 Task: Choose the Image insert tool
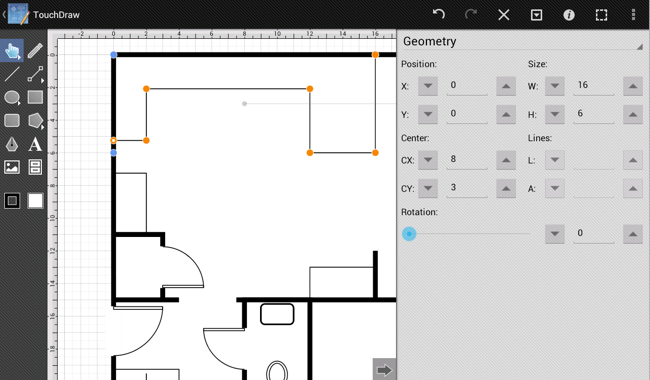tap(12, 167)
